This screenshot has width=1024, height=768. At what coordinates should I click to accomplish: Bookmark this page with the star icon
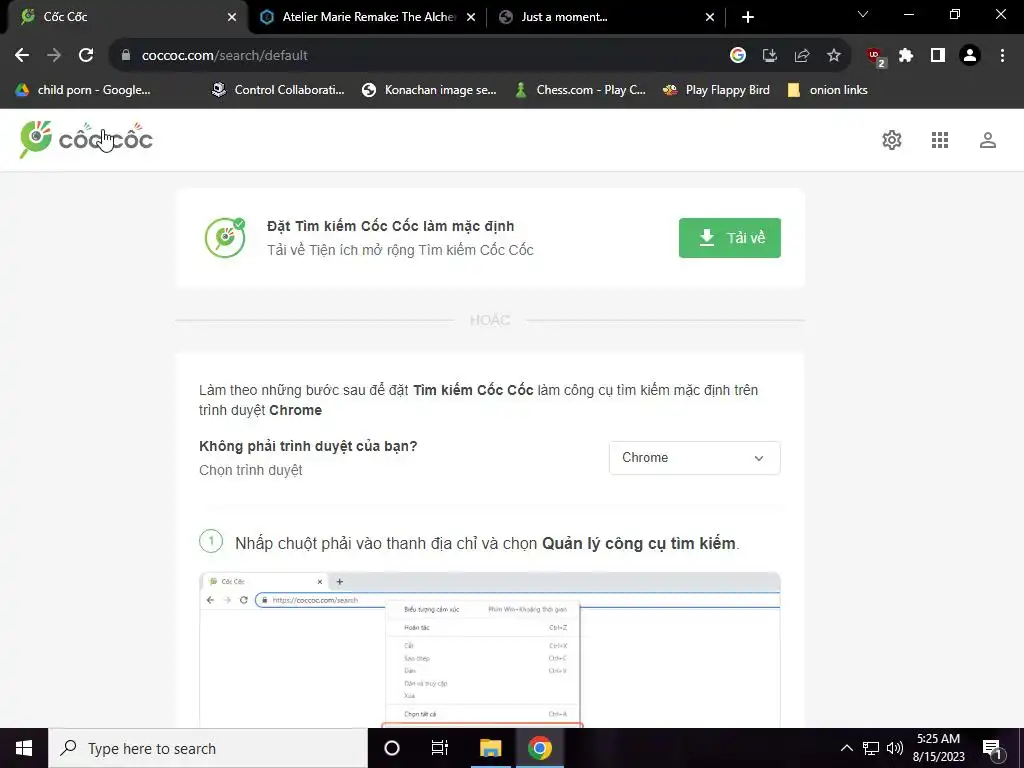[834, 56]
